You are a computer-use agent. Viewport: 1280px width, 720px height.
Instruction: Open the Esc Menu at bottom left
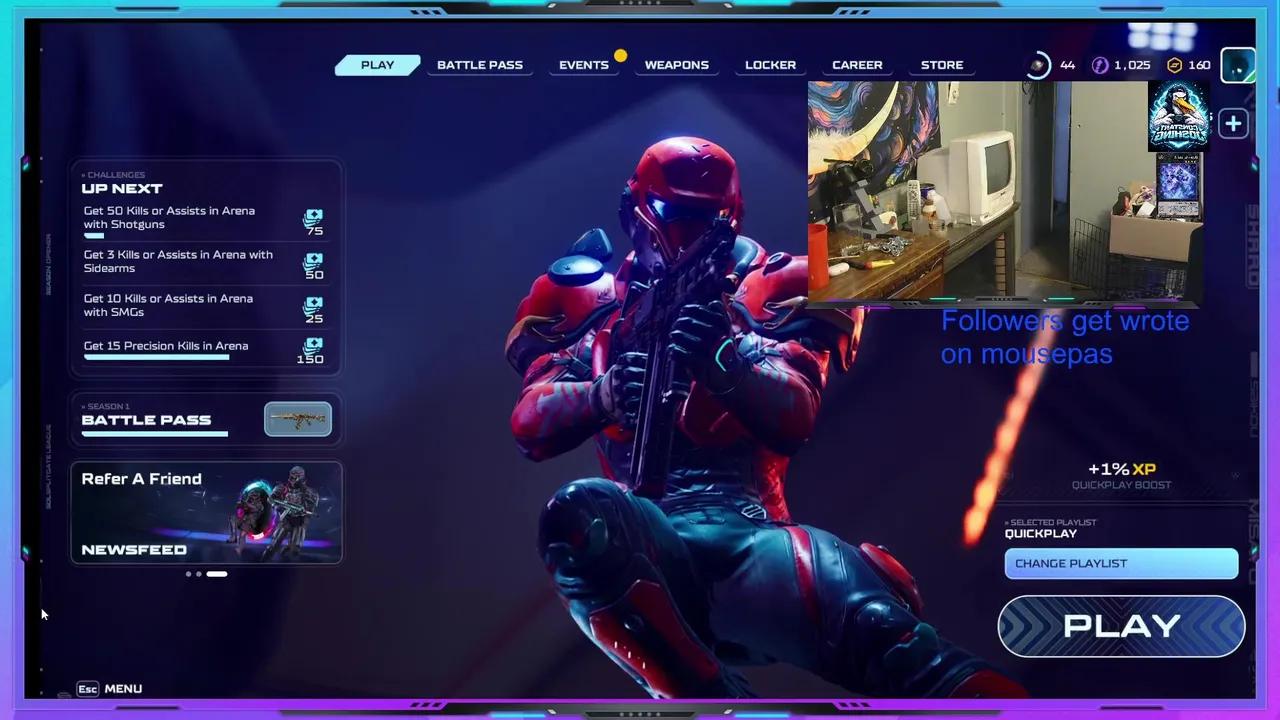(109, 688)
